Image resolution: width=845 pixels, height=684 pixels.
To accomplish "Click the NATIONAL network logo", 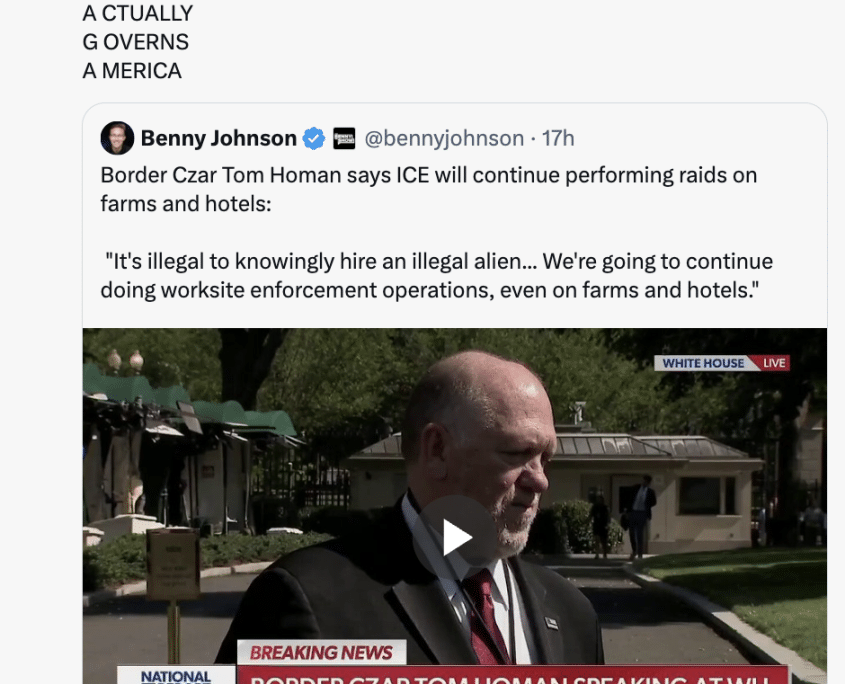I will [176, 675].
